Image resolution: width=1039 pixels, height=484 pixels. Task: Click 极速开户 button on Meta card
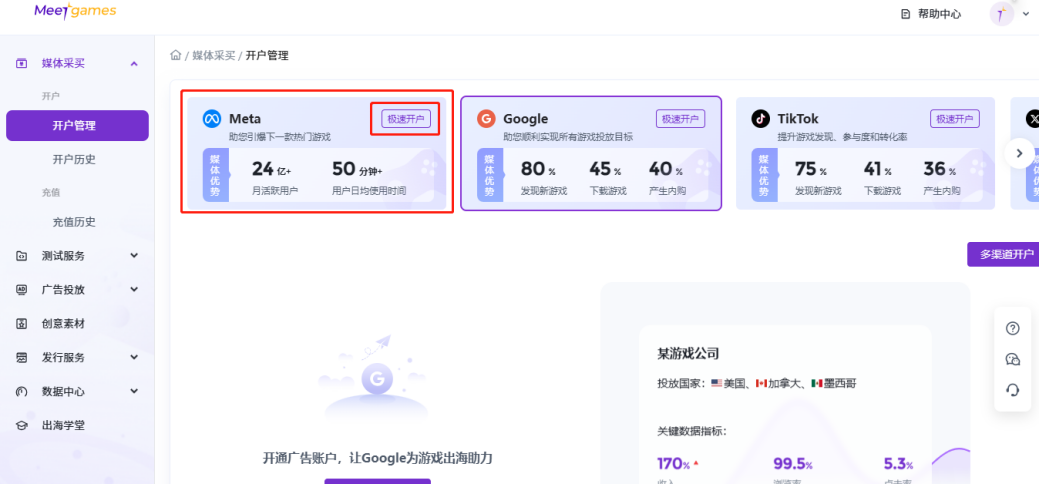coord(405,119)
